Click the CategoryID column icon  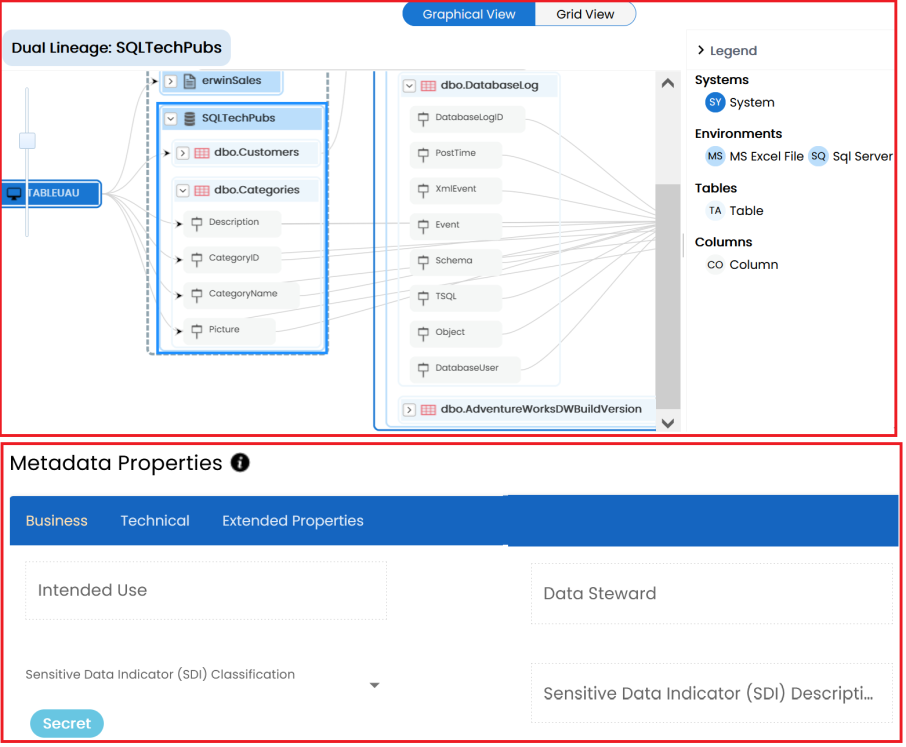tap(196, 259)
